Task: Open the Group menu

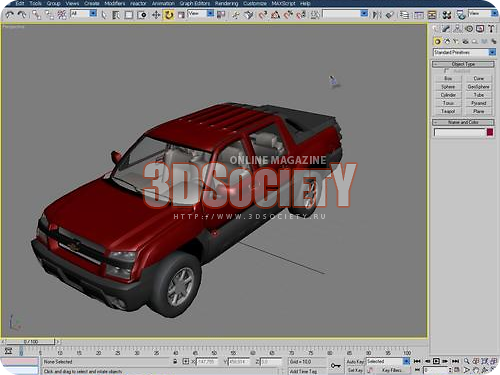Action: coord(53,3)
